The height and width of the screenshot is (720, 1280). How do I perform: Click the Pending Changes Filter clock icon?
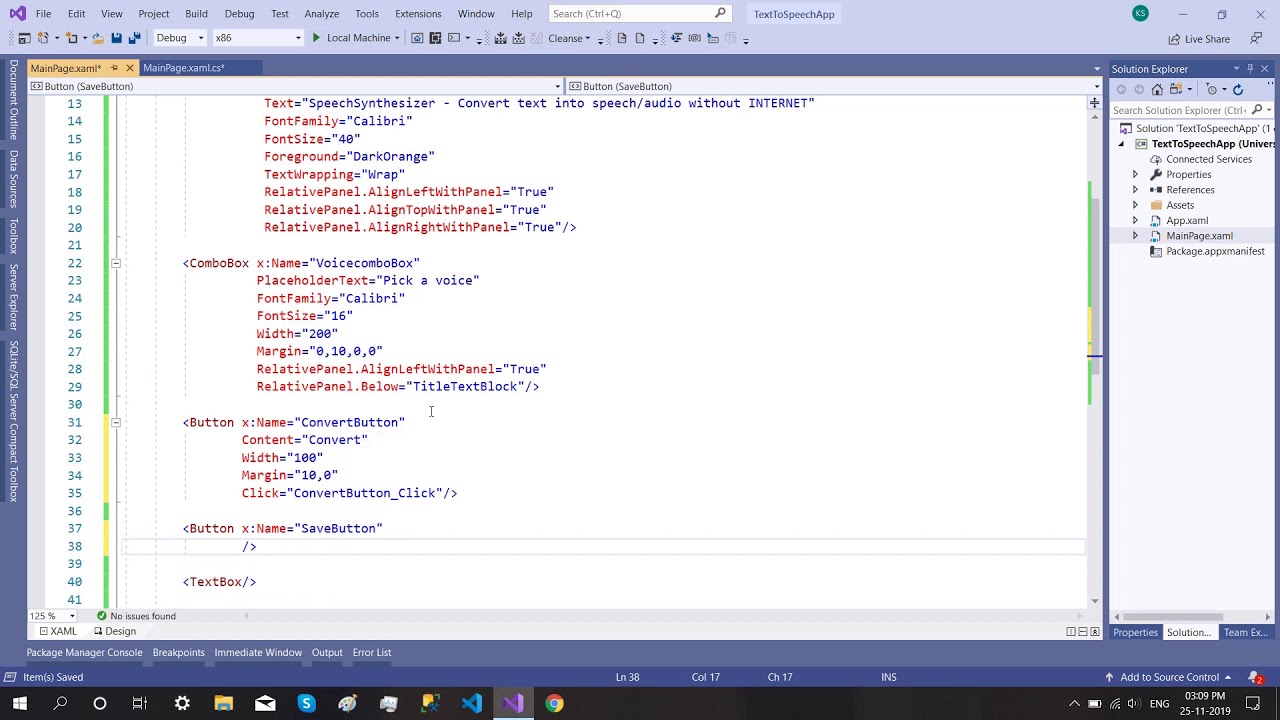(1212, 90)
